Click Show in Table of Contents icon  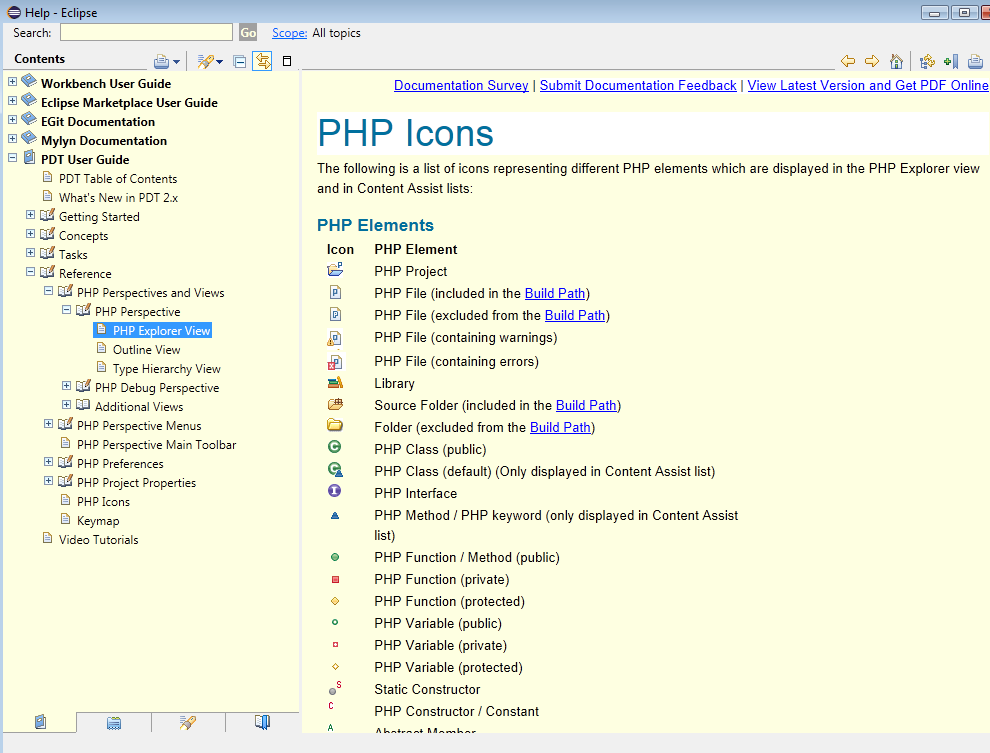tap(927, 61)
